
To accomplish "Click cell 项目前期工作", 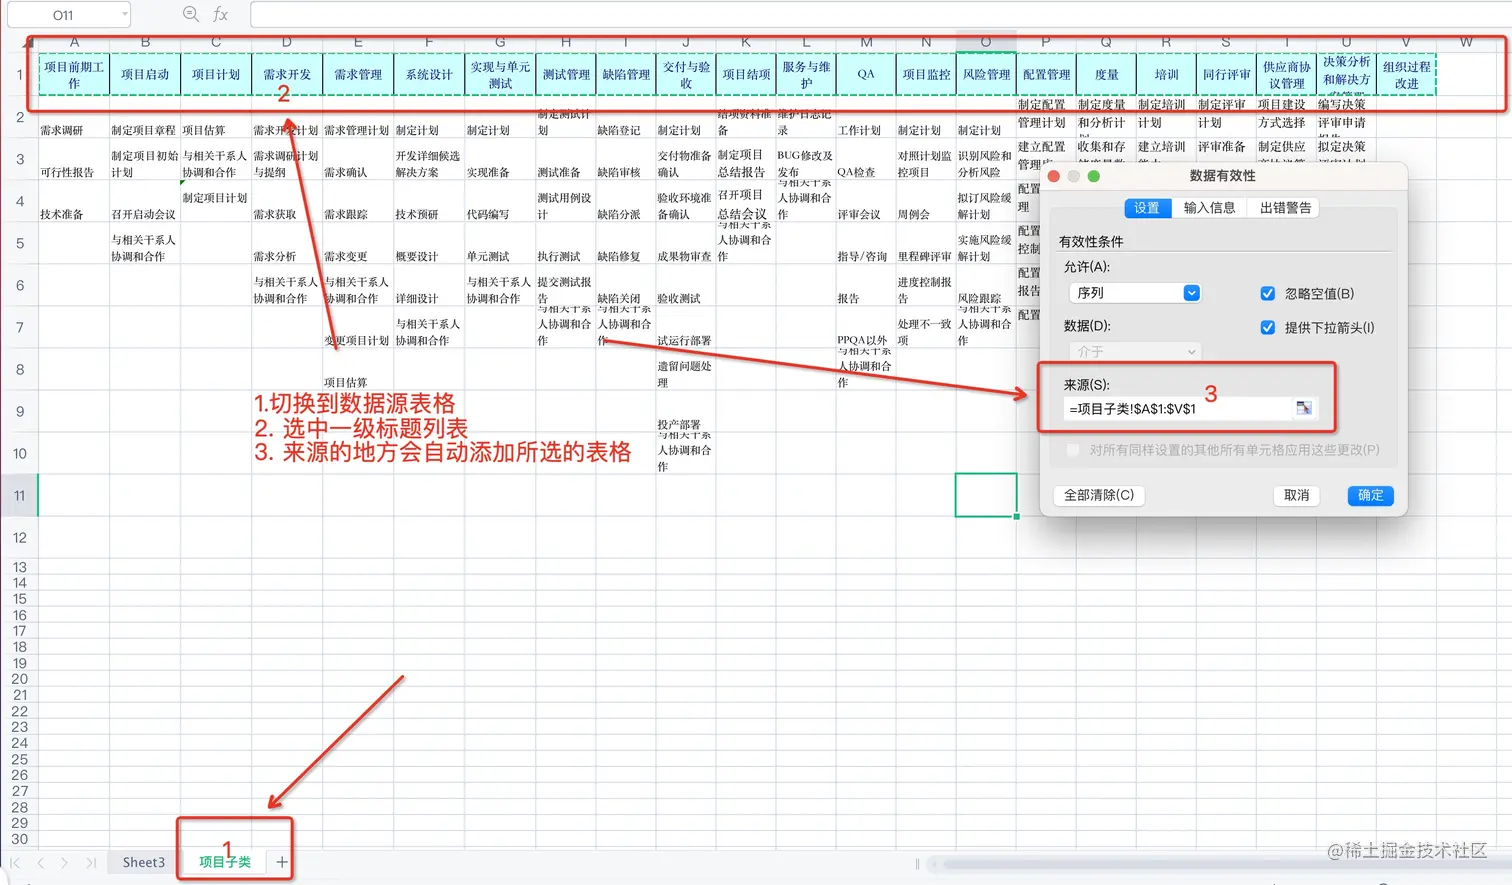I will 74,75.
